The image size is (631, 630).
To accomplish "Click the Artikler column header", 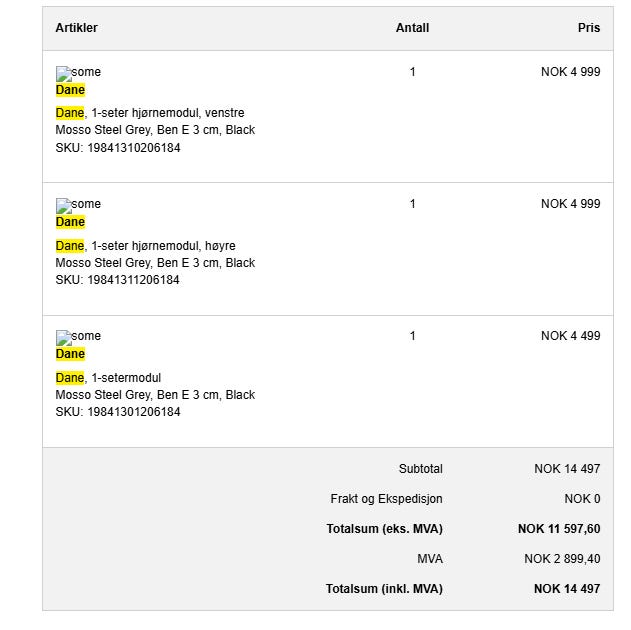I will tap(77, 28).
